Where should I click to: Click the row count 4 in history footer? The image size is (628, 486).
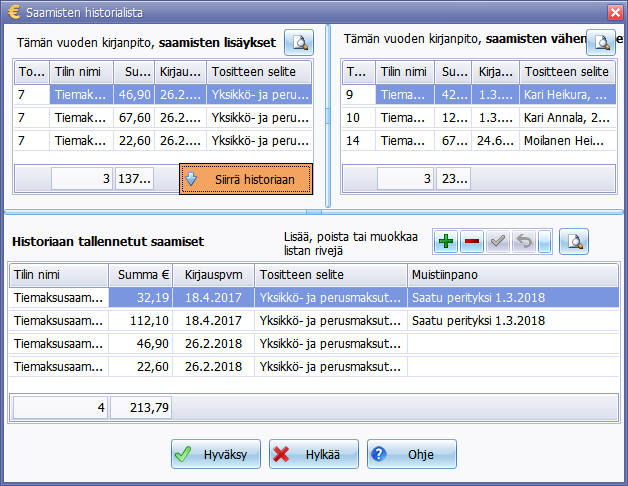point(60,408)
